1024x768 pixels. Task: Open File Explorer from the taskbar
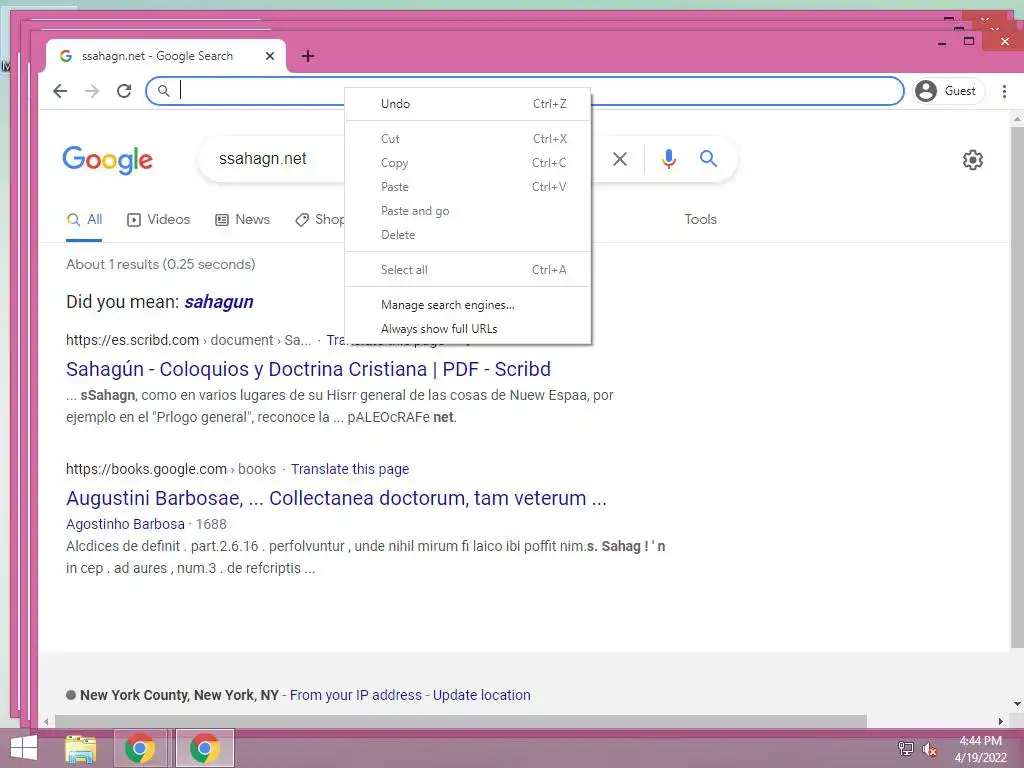80,748
